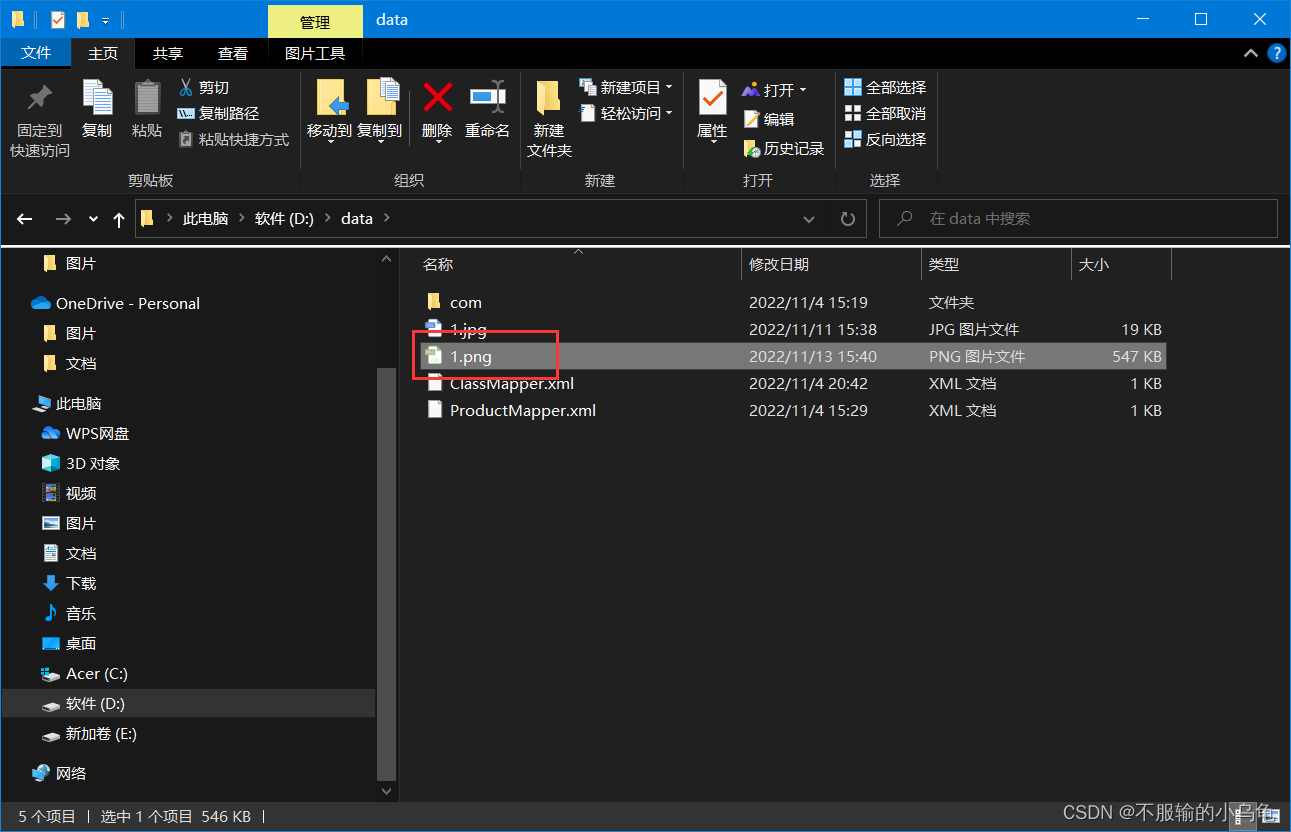Viewport: 1291px width, 832px height.
Task: Copy path with 复制路径
Action: [x=218, y=114]
